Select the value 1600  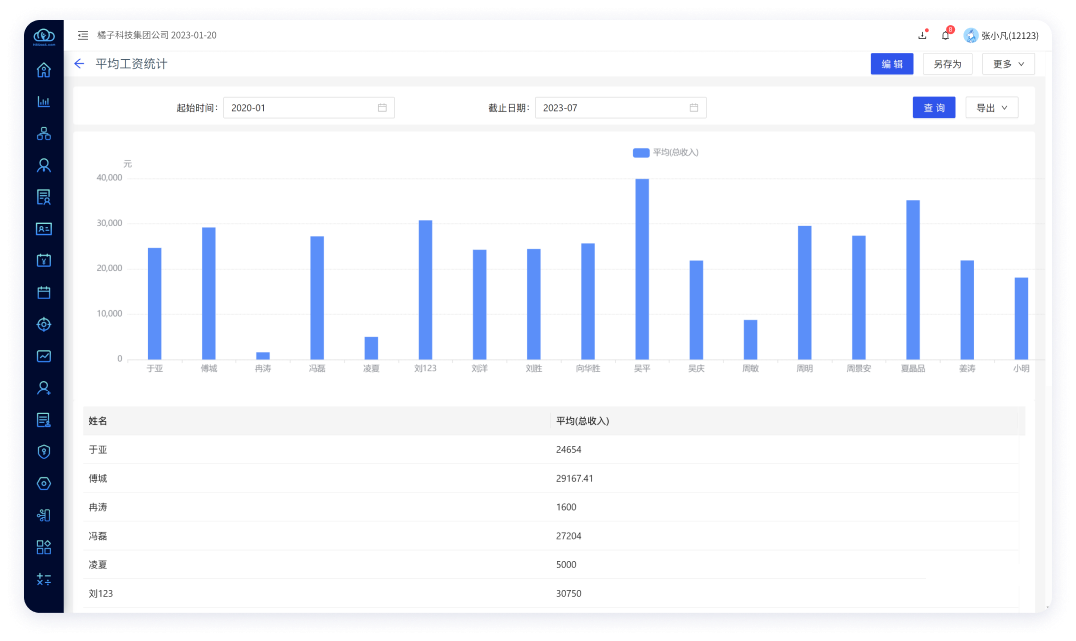566,507
